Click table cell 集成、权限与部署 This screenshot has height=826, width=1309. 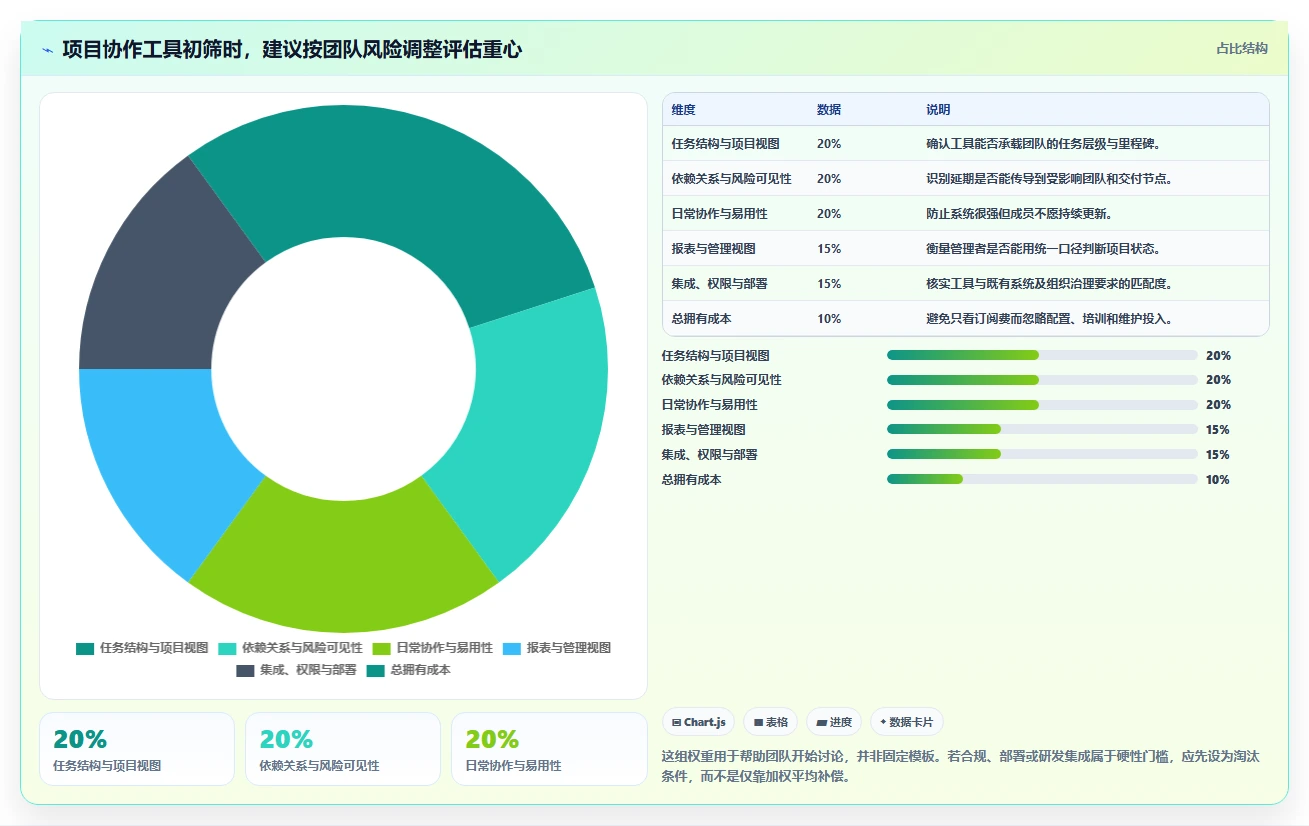coord(720,284)
